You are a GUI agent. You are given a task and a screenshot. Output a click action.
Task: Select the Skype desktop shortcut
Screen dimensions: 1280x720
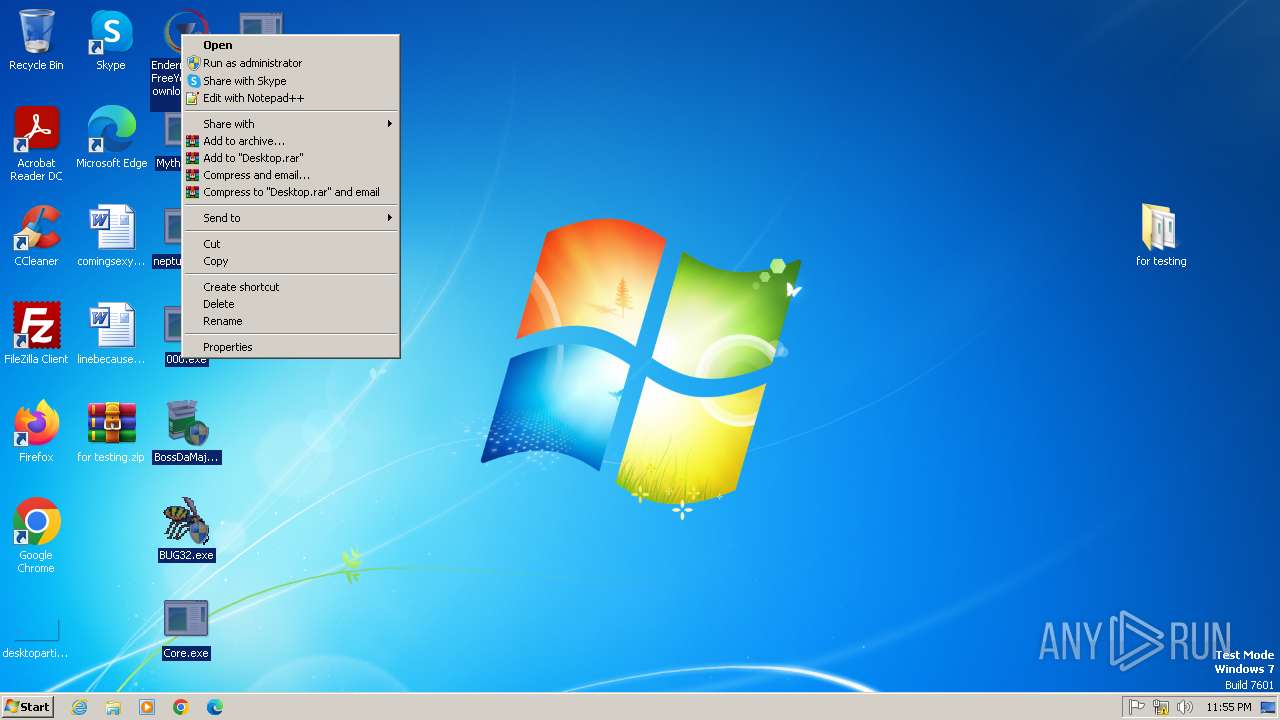pos(111,40)
